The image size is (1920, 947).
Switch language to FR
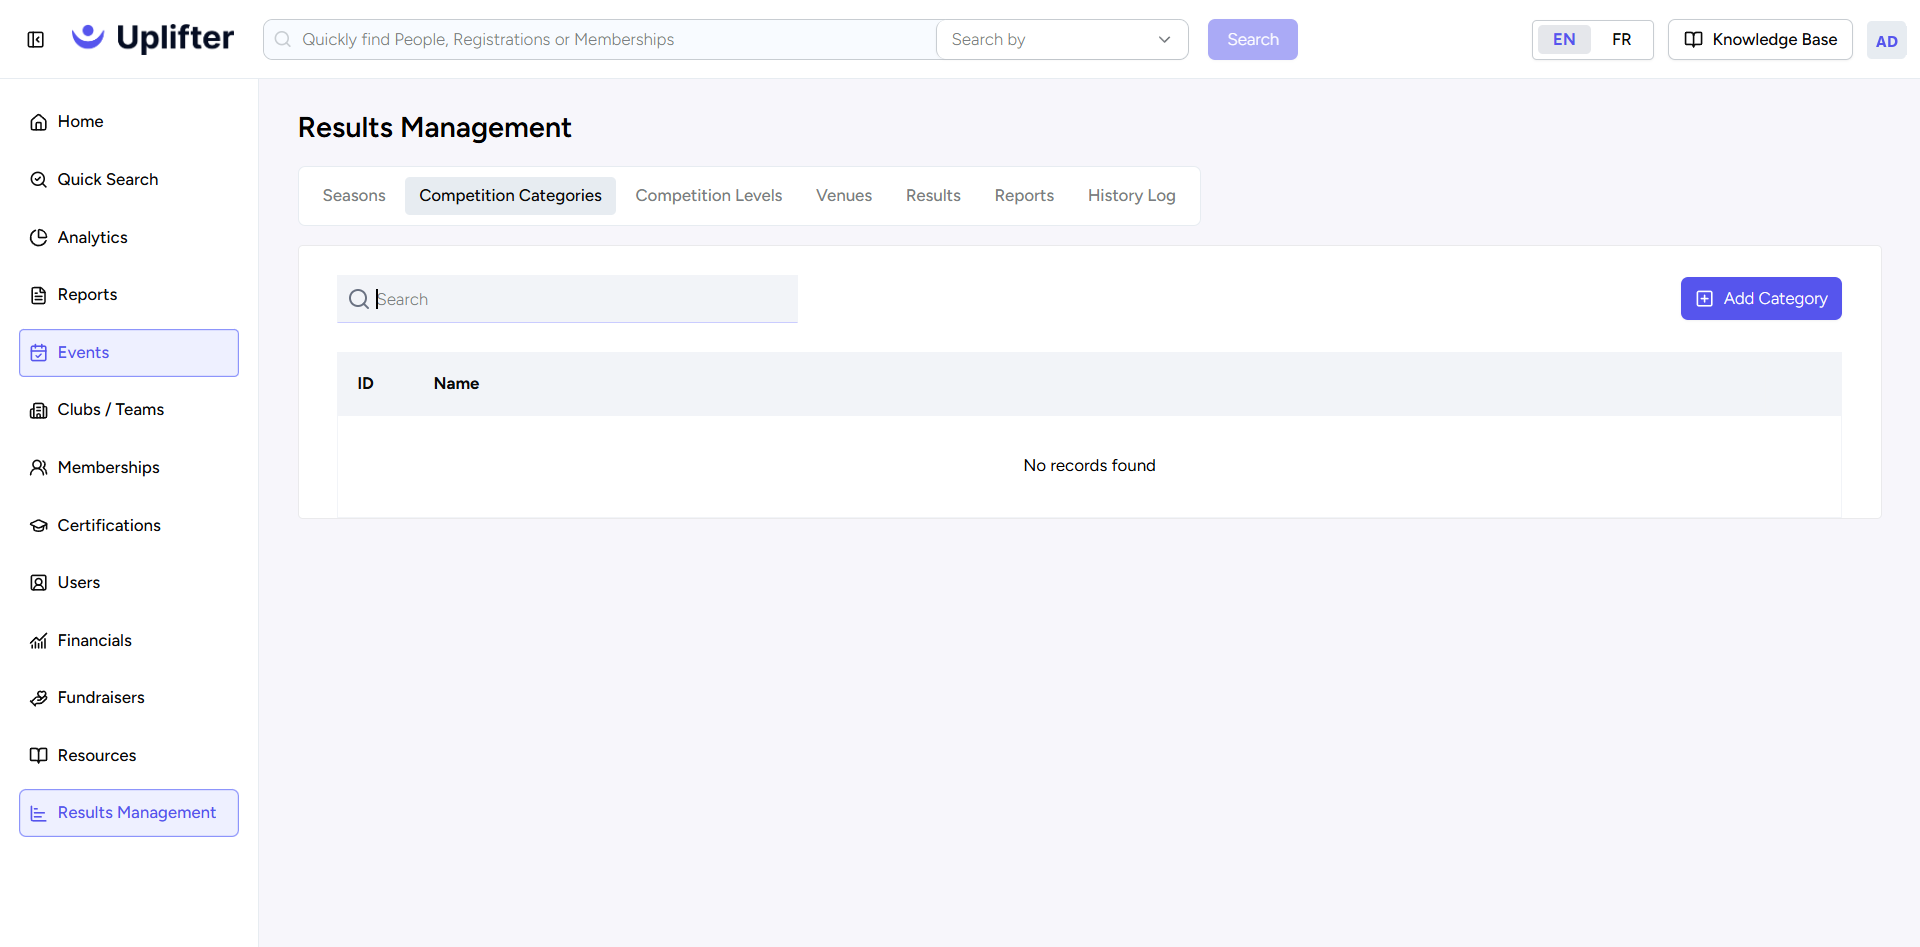coord(1622,40)
